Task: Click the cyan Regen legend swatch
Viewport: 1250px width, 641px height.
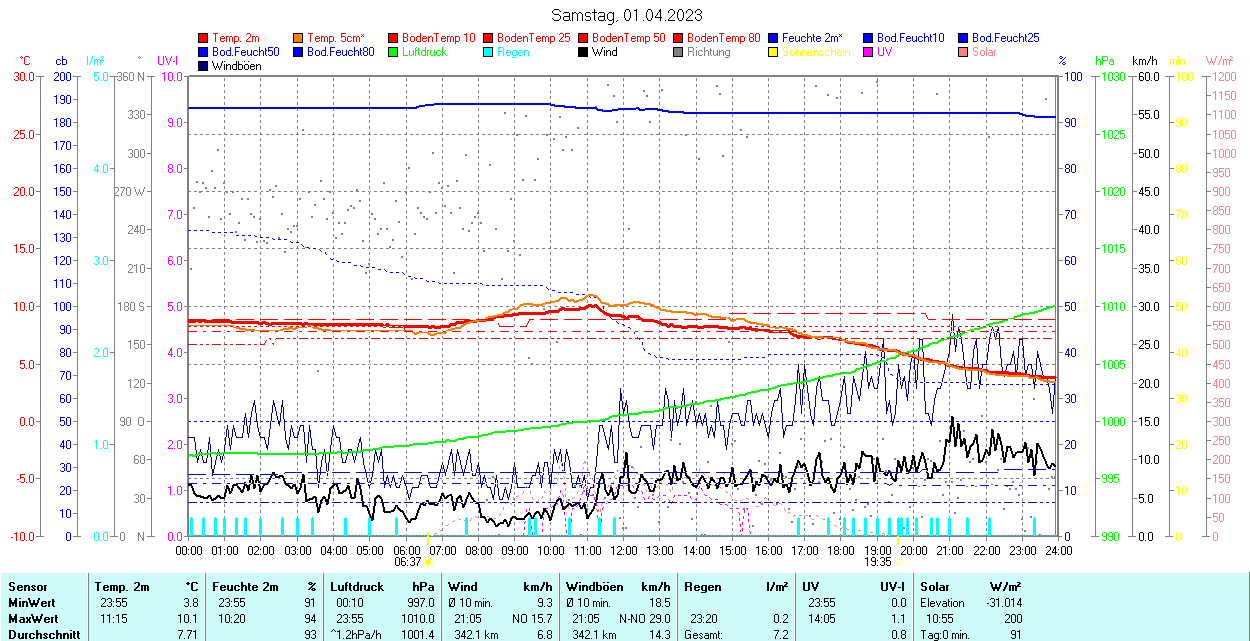Action: pyautogui.click(x=489, y=52)
